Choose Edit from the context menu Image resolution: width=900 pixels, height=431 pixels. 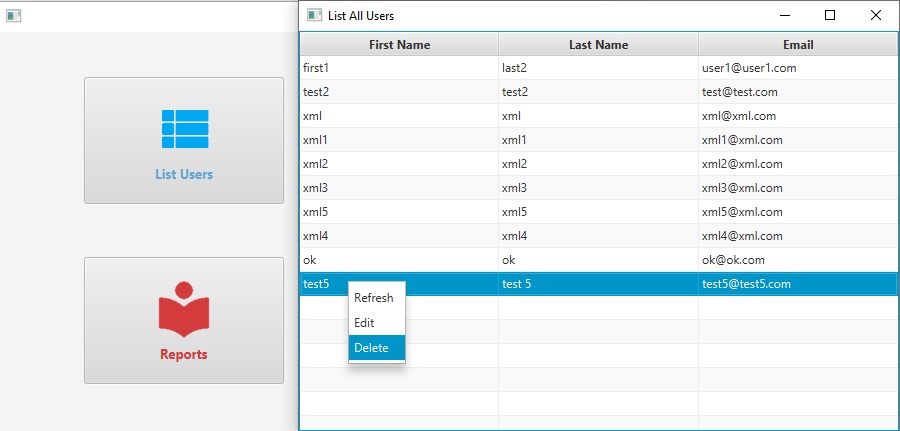pos(377,323)
